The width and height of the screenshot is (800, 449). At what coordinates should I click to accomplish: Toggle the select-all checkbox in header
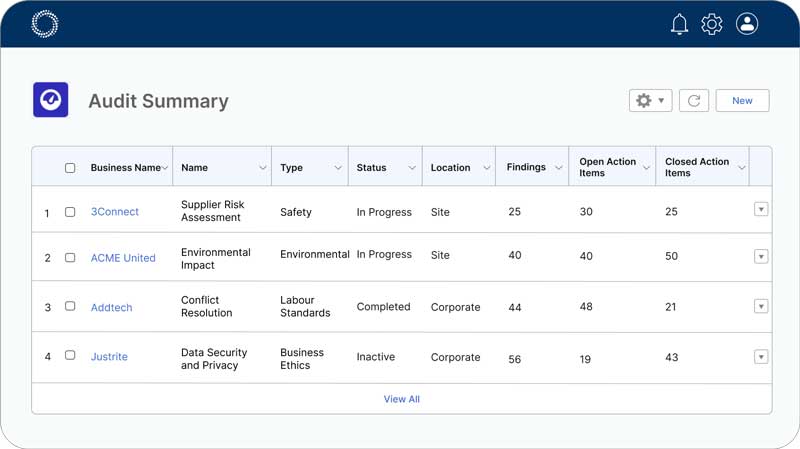point(70,168)
